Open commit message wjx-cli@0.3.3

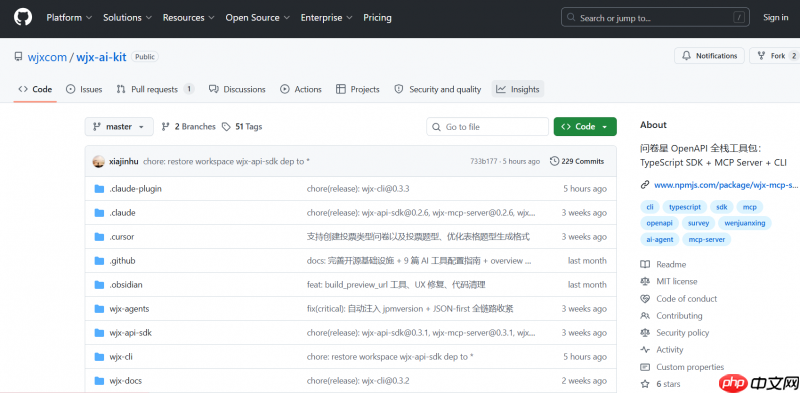(358, 189)
